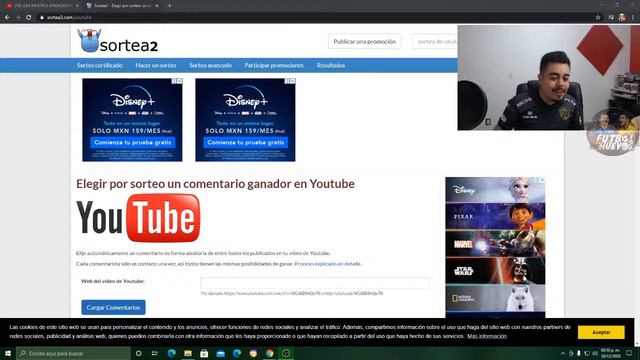The image size is (640, 360).
Task: Open a new browser tab with the plus button
Action: click(x=169, y=6)
